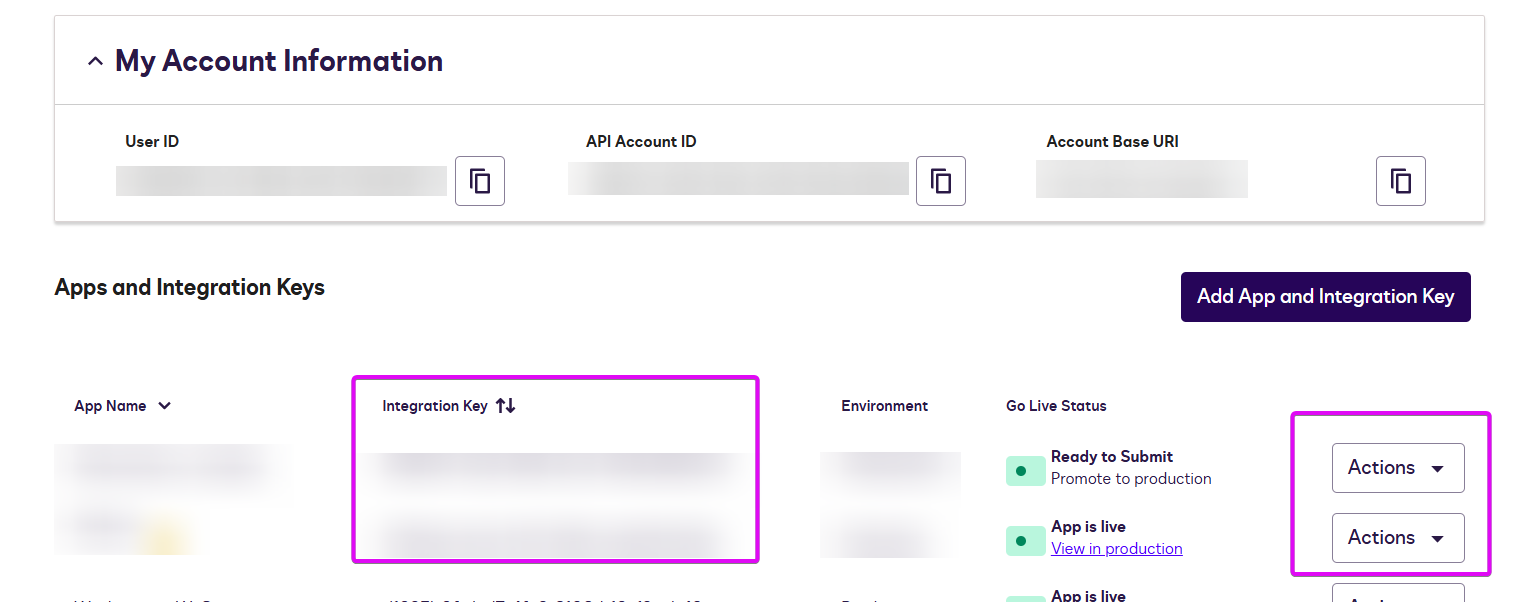Open the Actions menu for the live app
1515x602 pixels.
(x=1397, y=537)
